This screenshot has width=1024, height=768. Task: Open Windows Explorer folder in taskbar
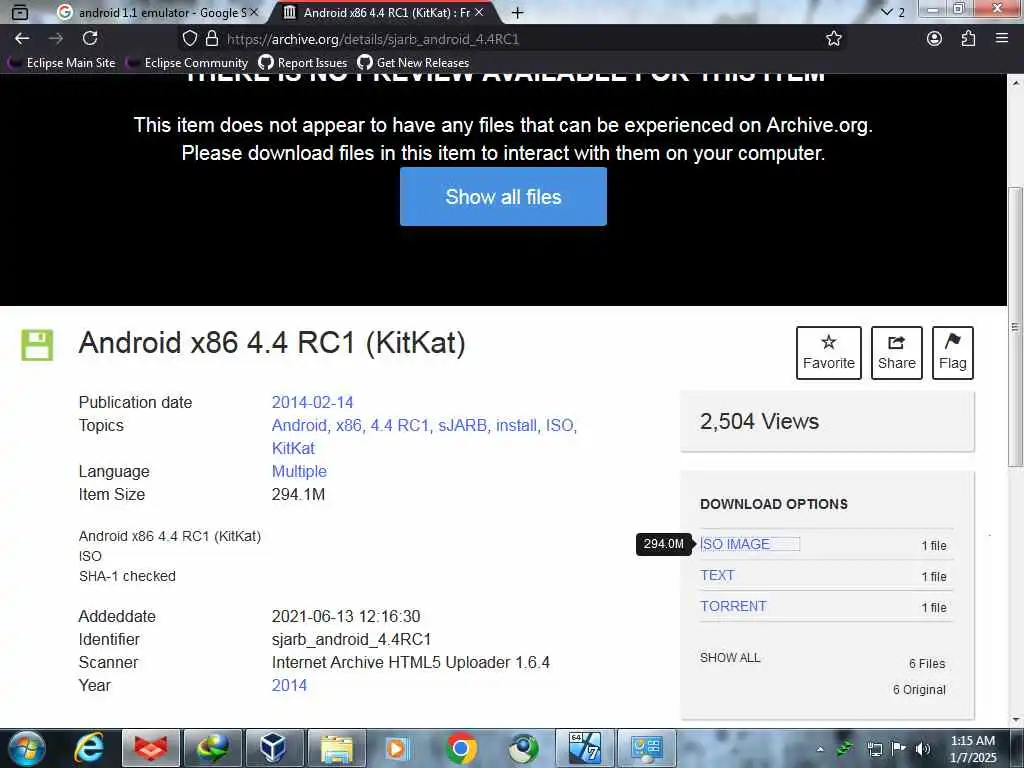pyautogui.click(x=336, y=748)
